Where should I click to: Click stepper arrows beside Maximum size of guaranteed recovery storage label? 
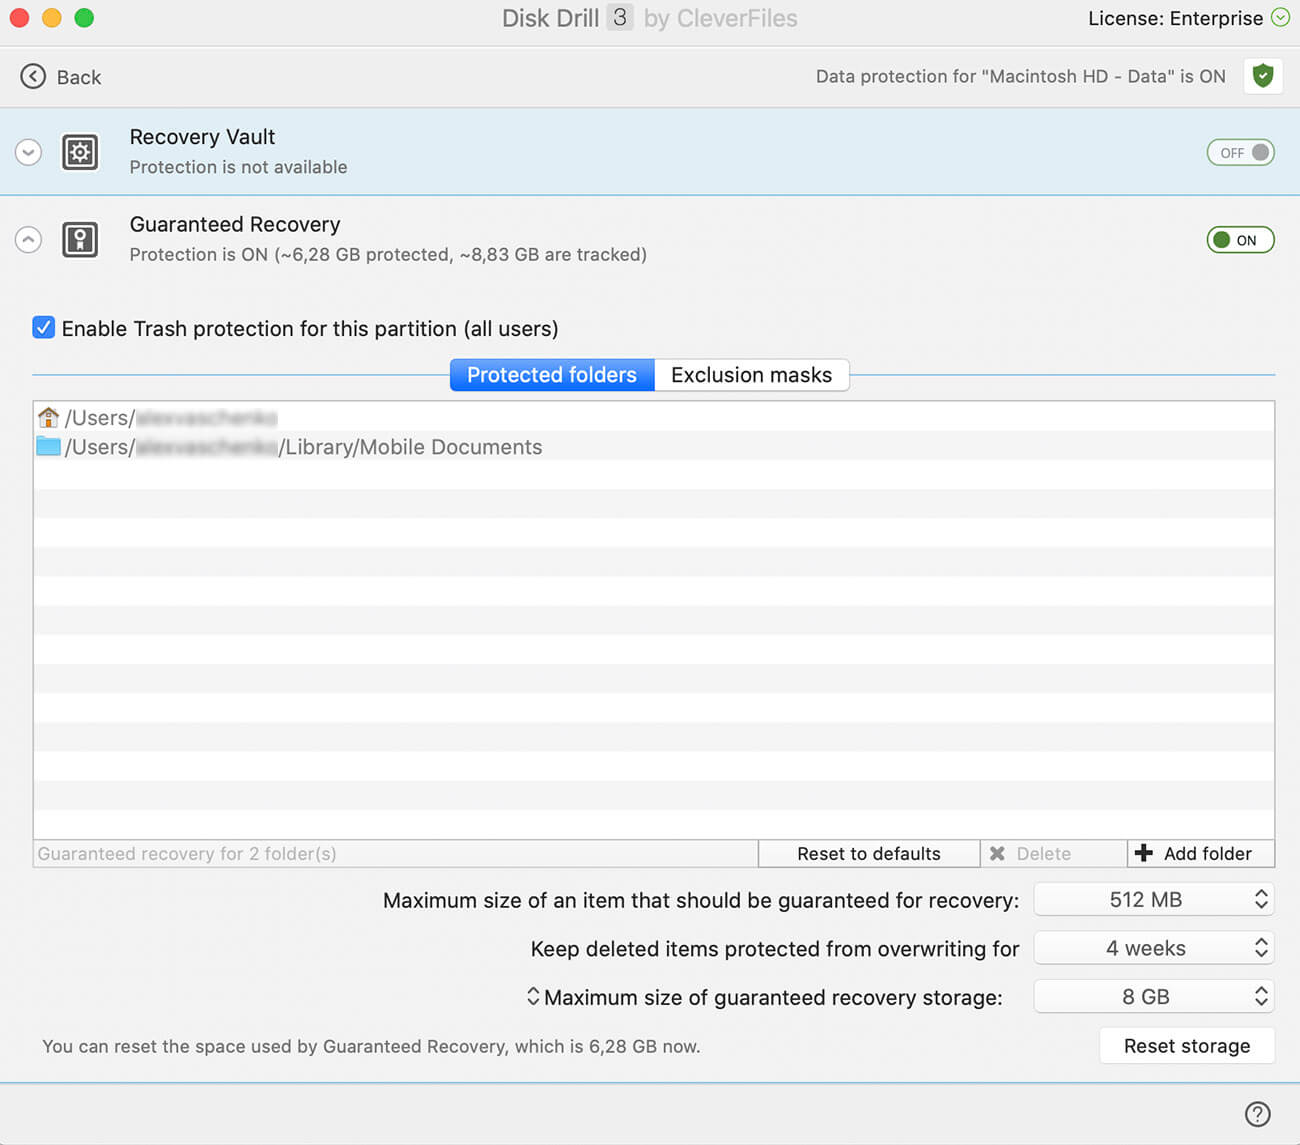pos(533,997)
